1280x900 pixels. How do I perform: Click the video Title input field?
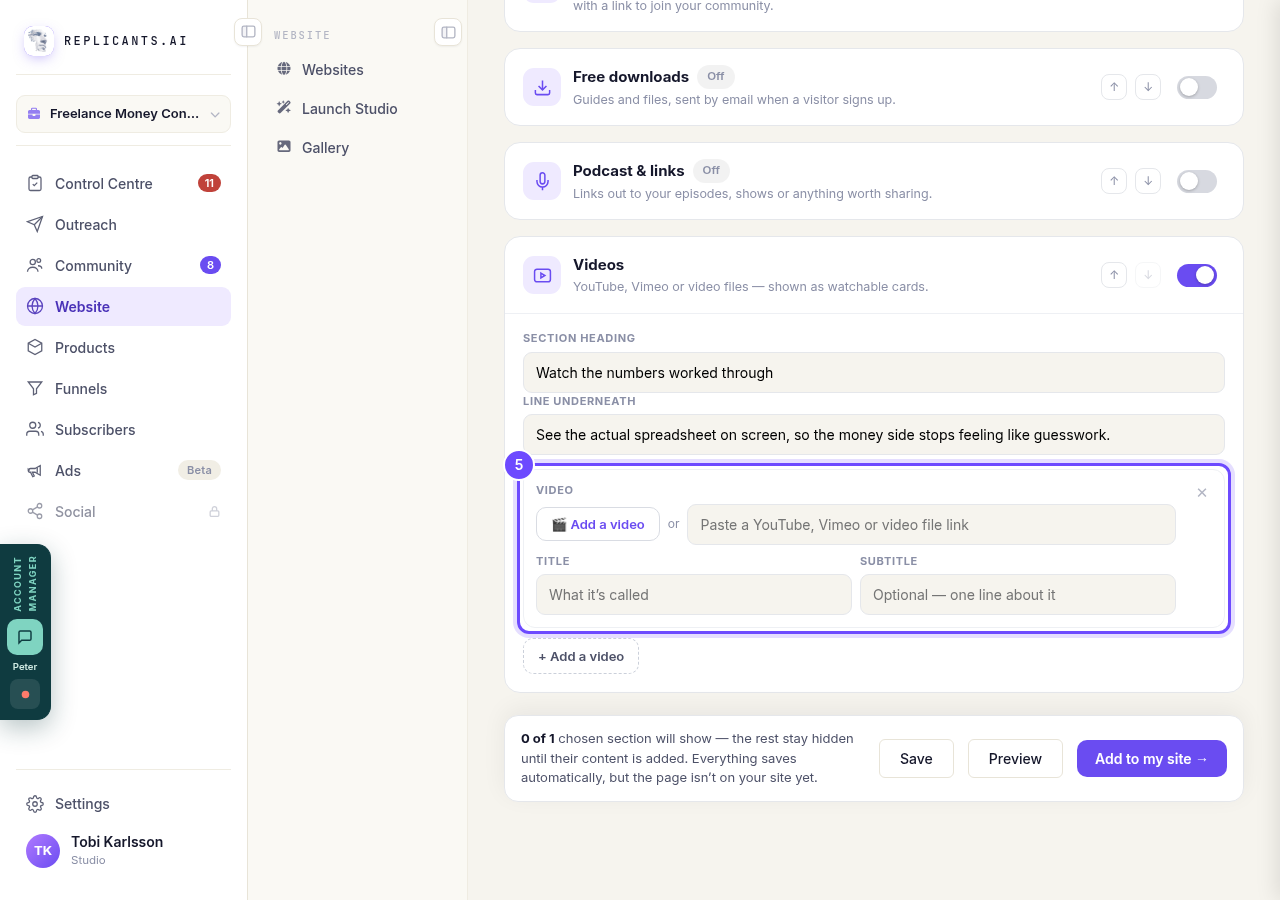[694, 595]
